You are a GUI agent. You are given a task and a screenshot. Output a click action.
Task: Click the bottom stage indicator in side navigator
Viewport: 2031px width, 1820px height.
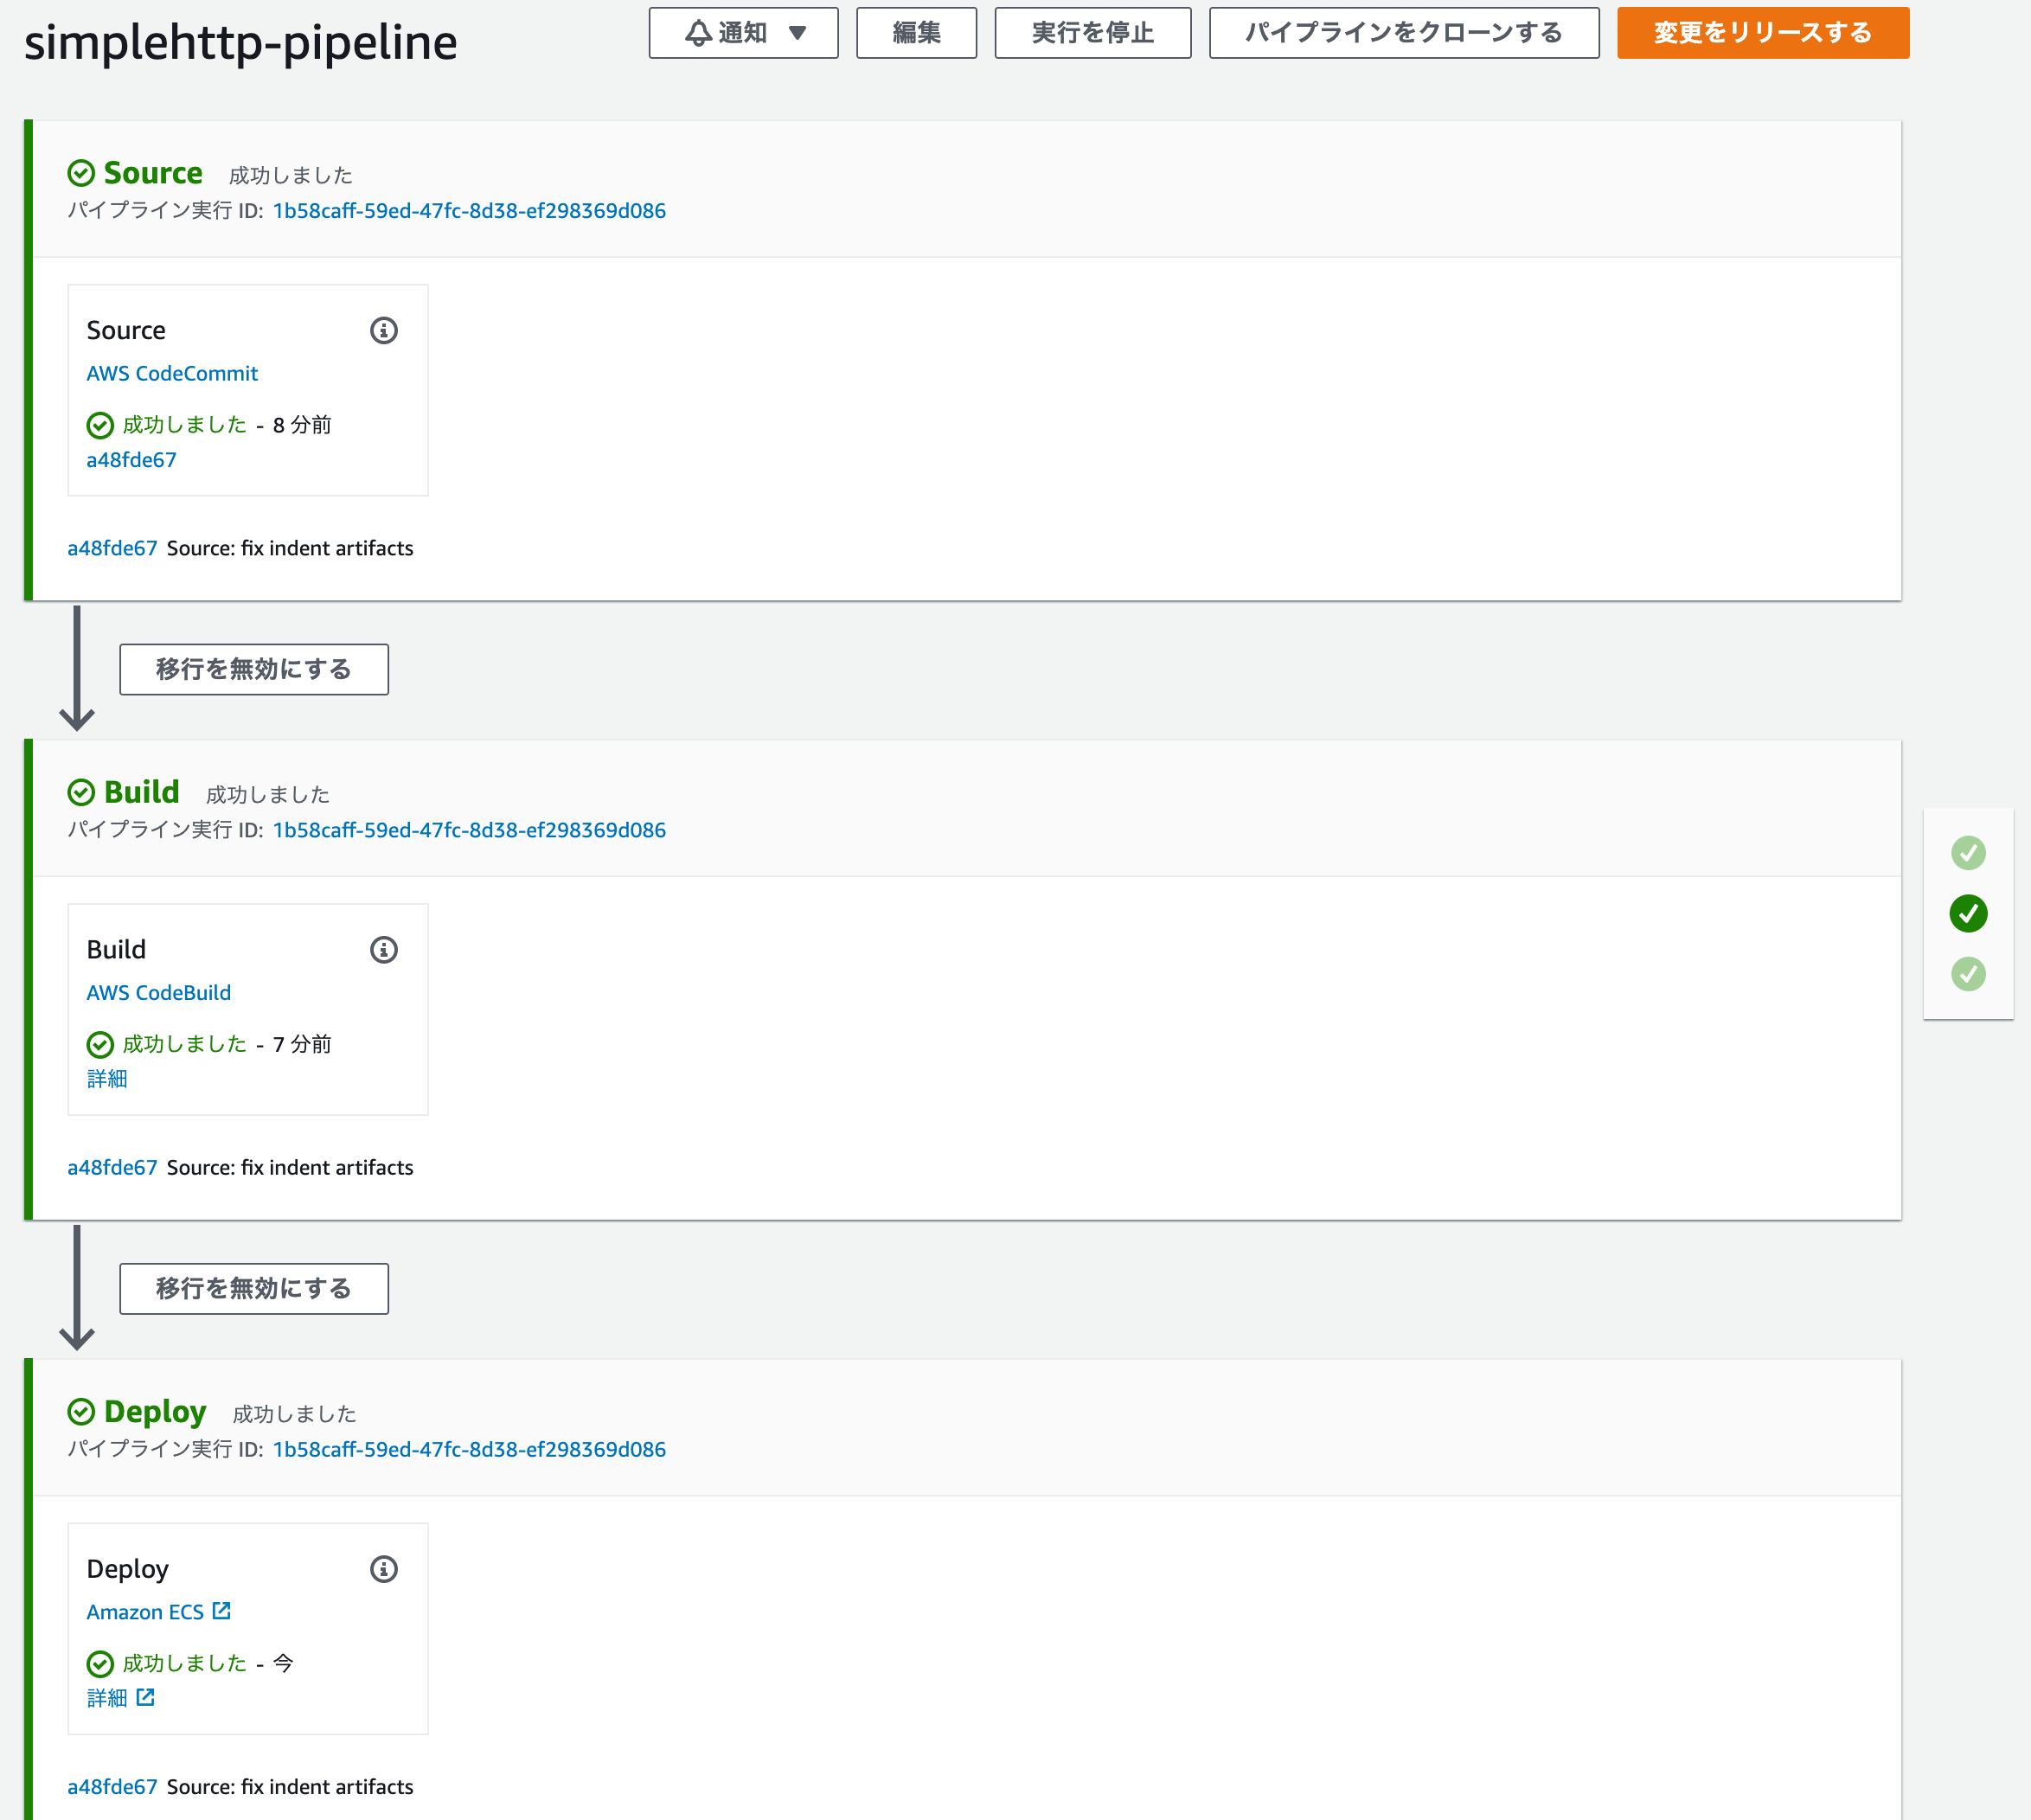(1967, 973)
